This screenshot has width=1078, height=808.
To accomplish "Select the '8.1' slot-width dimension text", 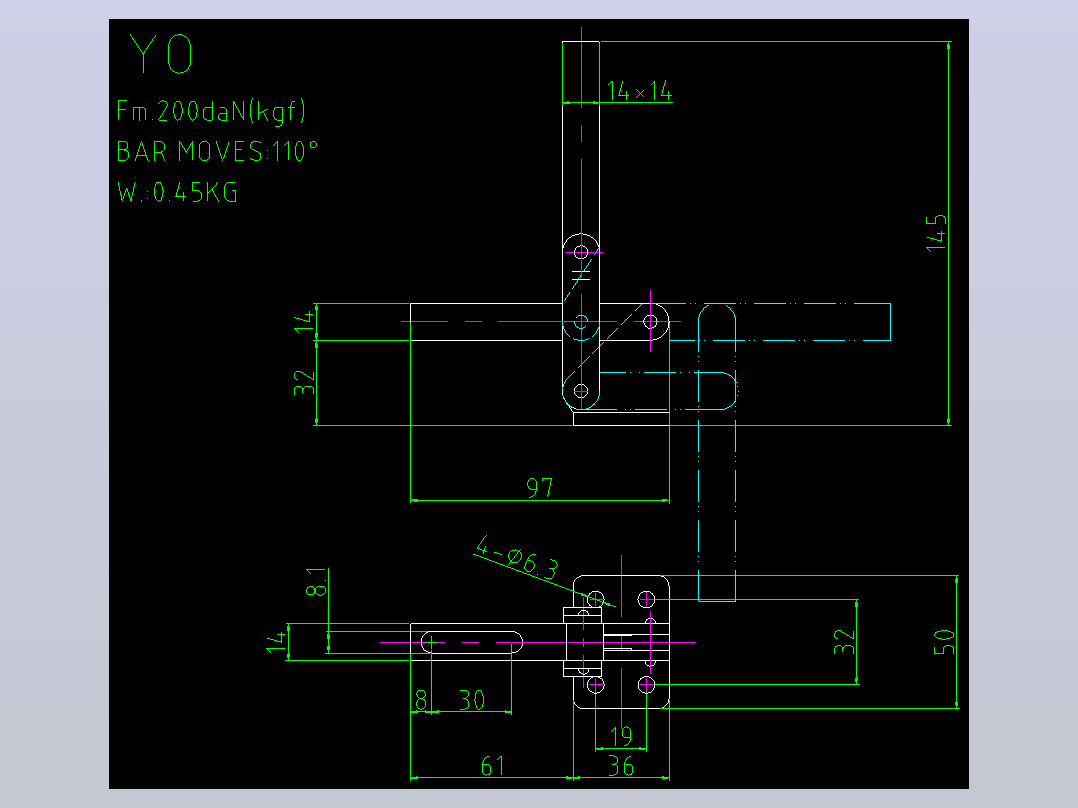I will (x=316, y=582).
